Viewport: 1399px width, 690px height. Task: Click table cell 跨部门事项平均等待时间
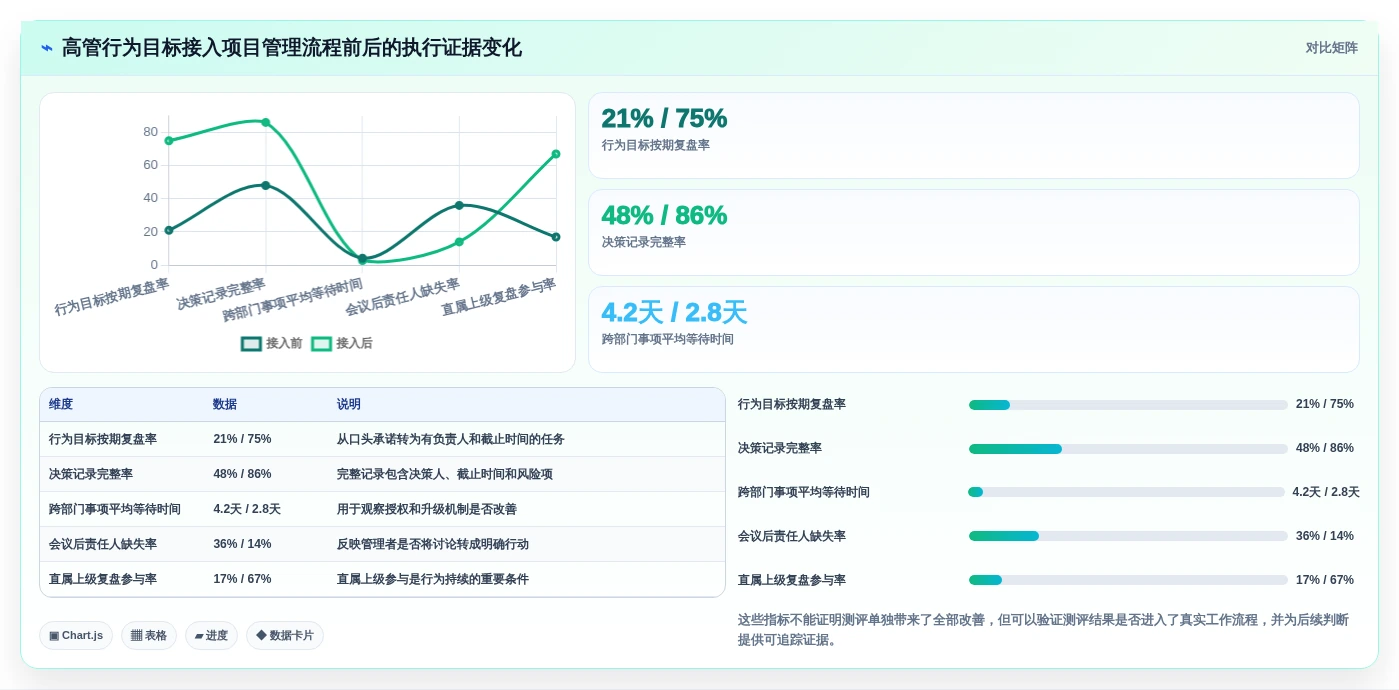(x=115, y=509)
